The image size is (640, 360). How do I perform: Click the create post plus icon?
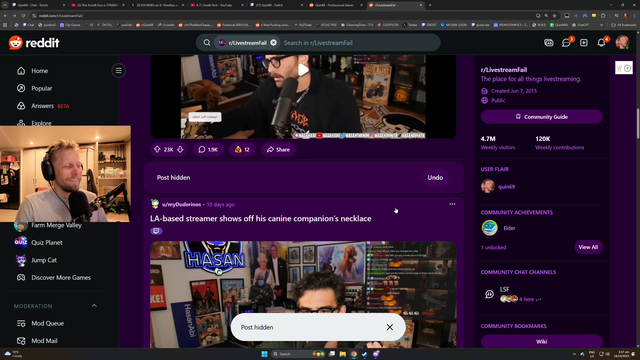coord(584,42)
